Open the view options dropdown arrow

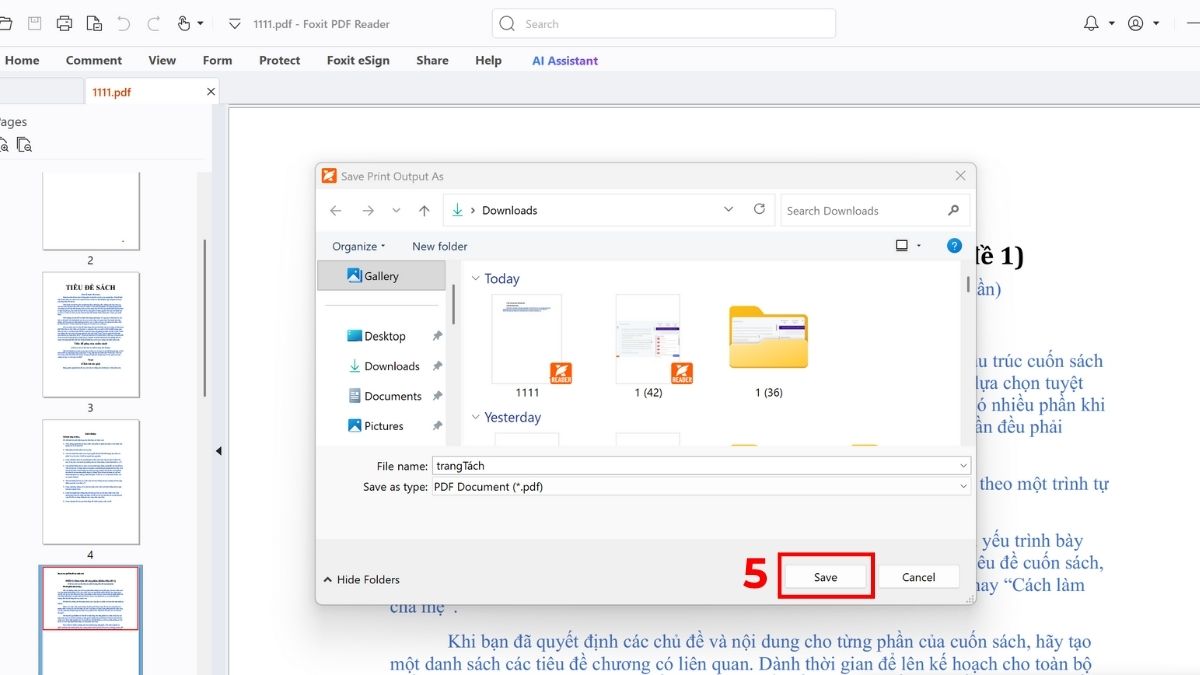tap(920, 246)
